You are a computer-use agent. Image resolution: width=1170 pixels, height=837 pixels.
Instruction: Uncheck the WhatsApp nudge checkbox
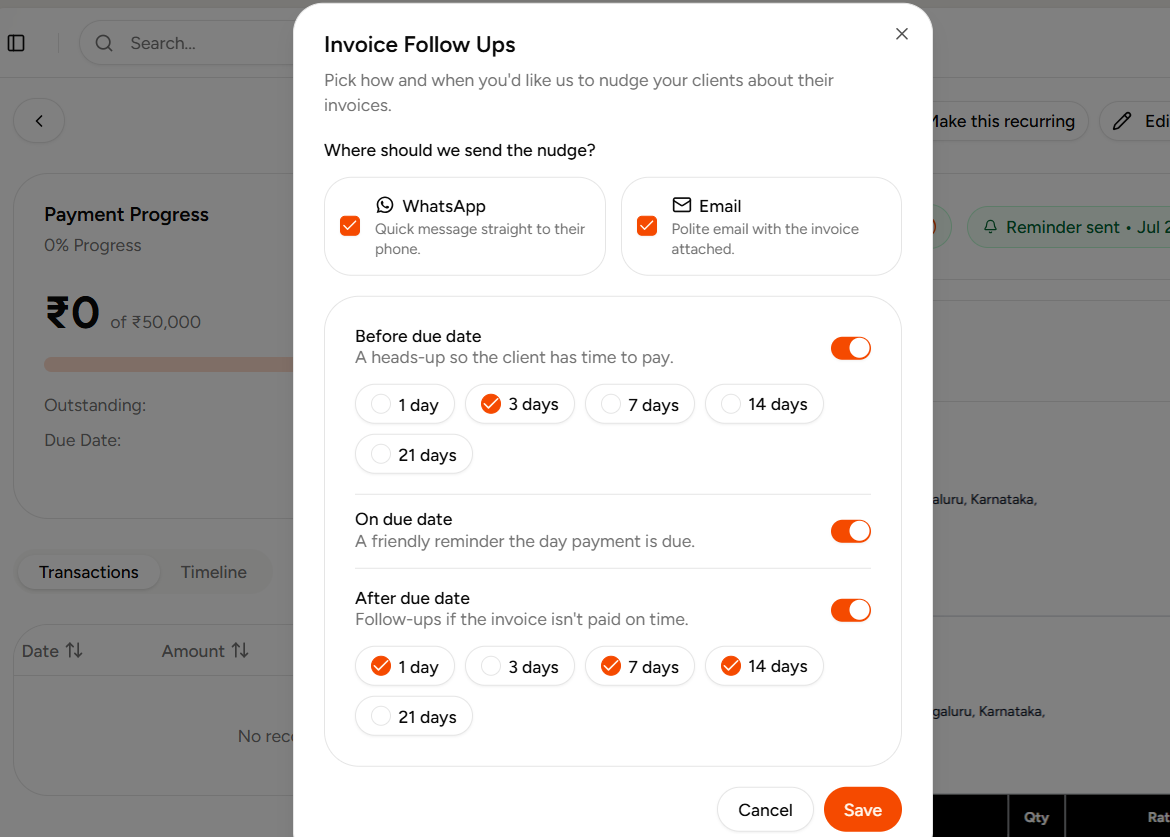point(350,226)
